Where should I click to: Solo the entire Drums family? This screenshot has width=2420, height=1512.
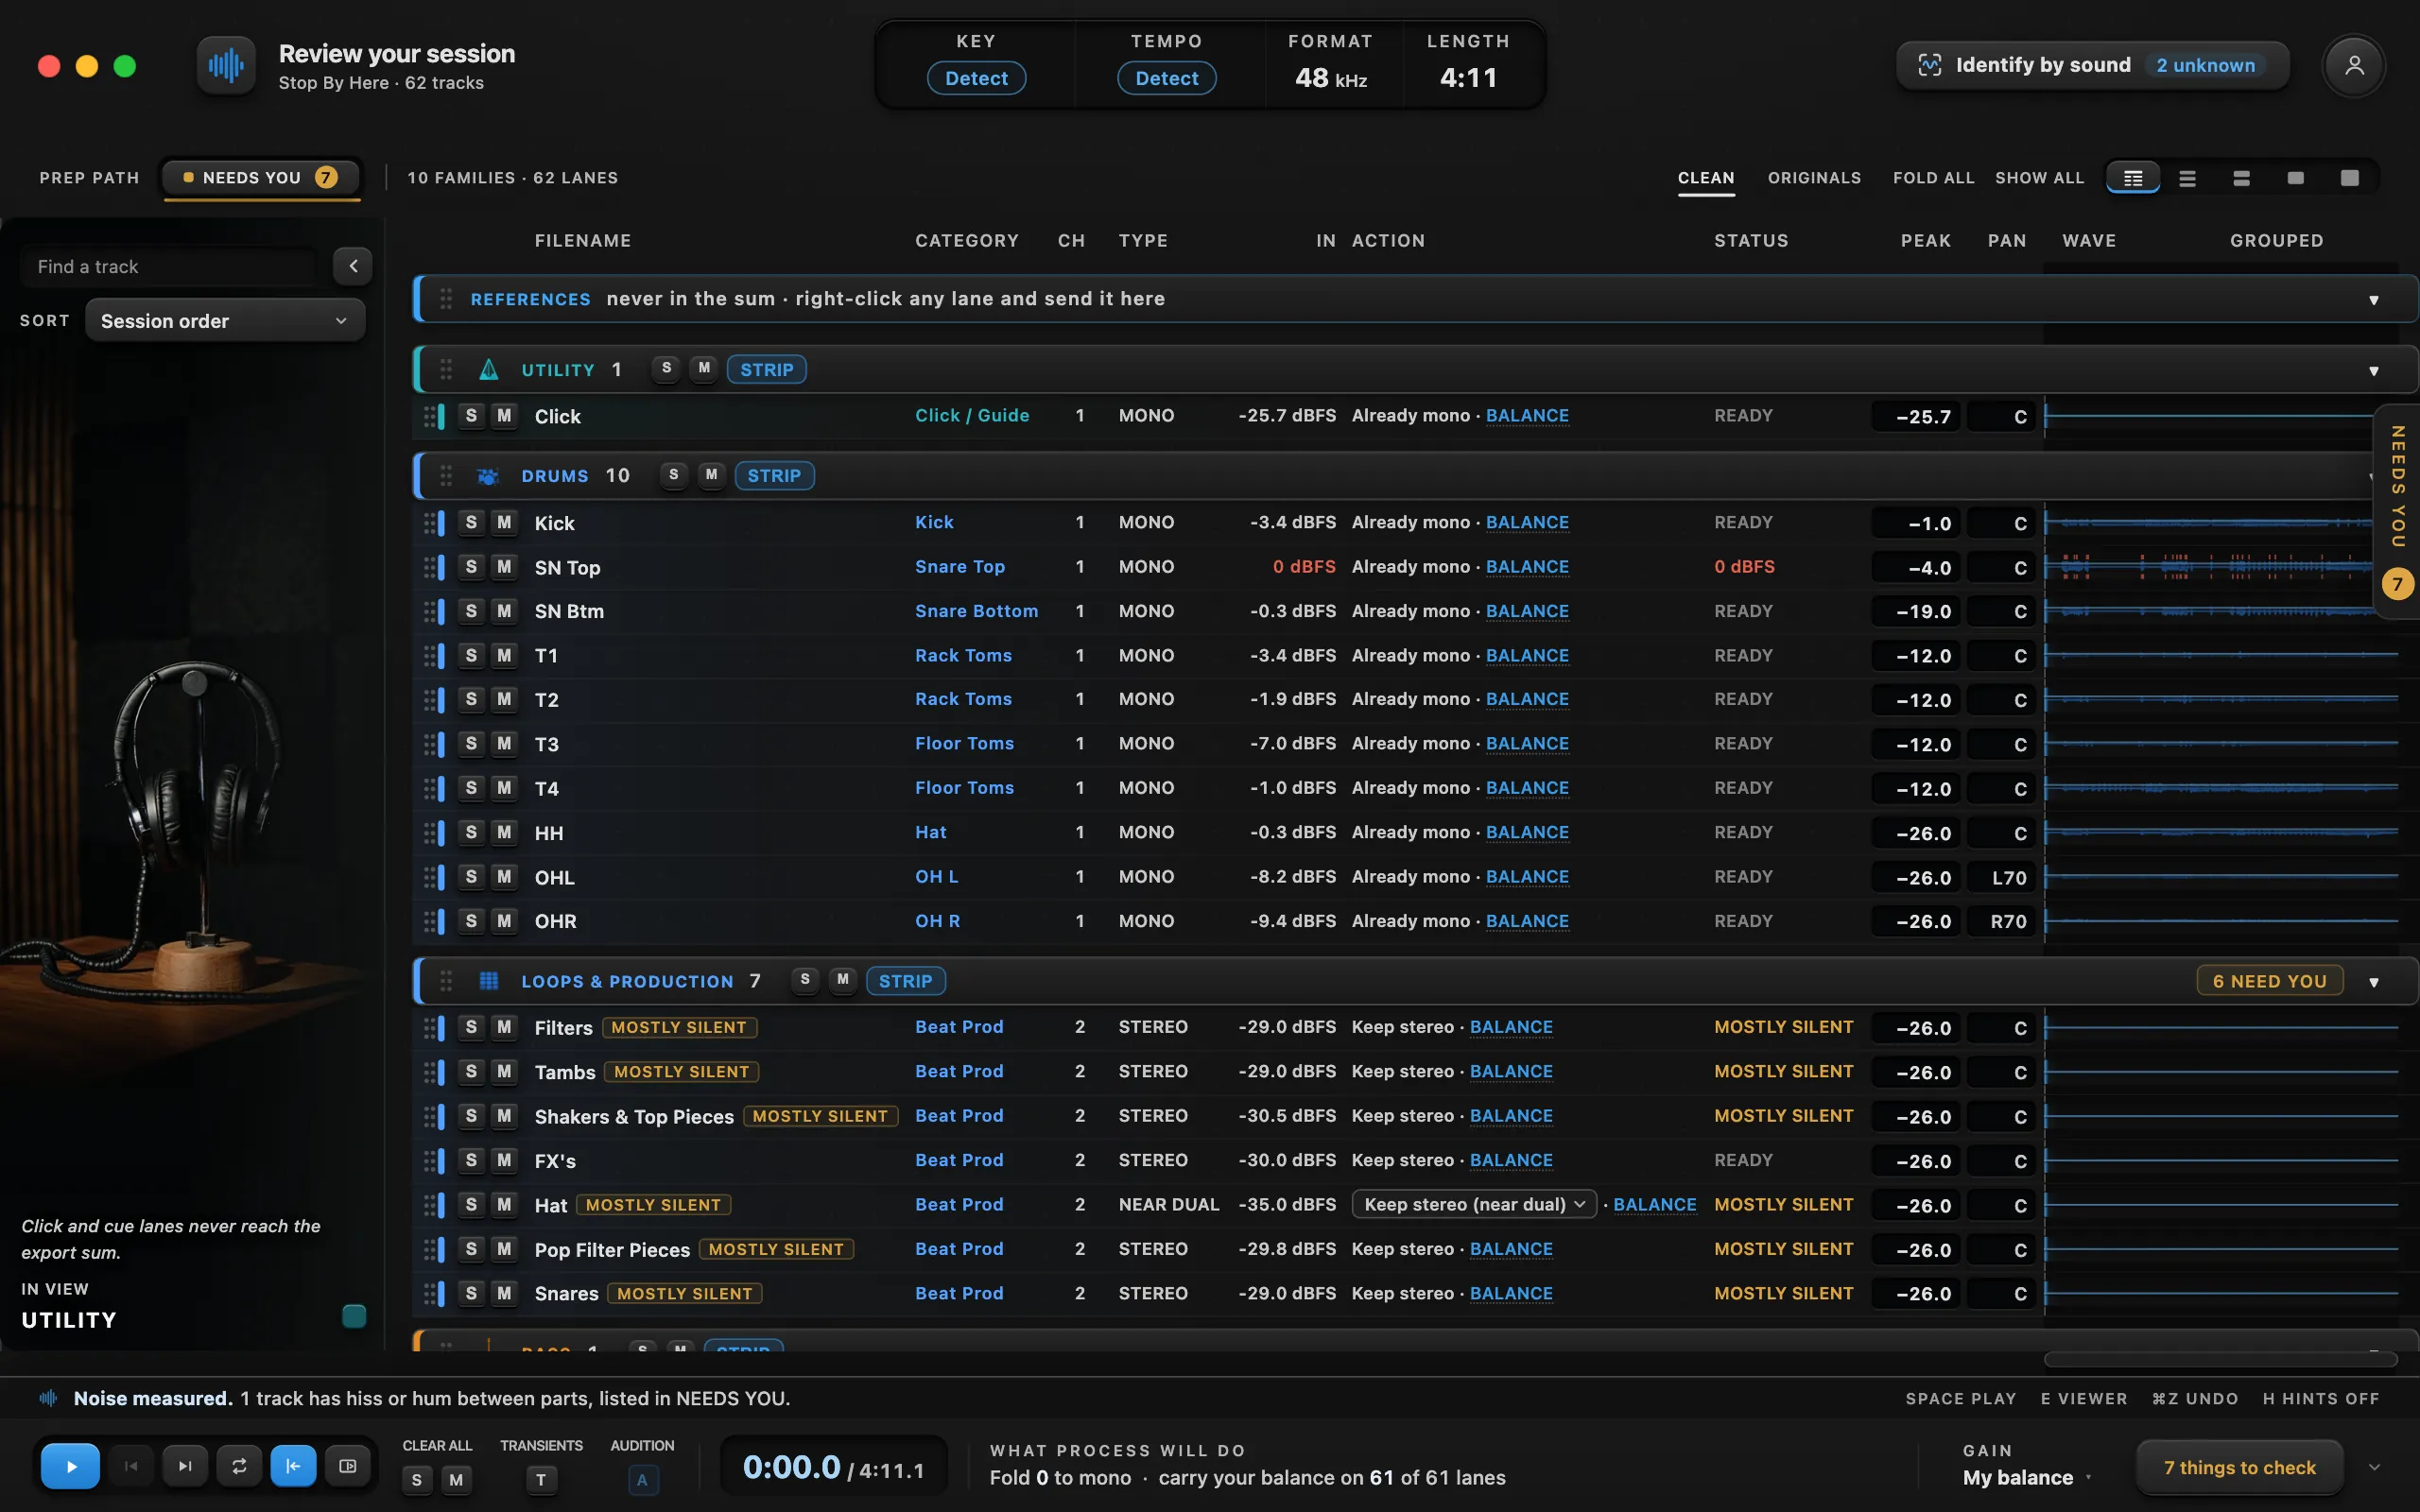[674, 475]
